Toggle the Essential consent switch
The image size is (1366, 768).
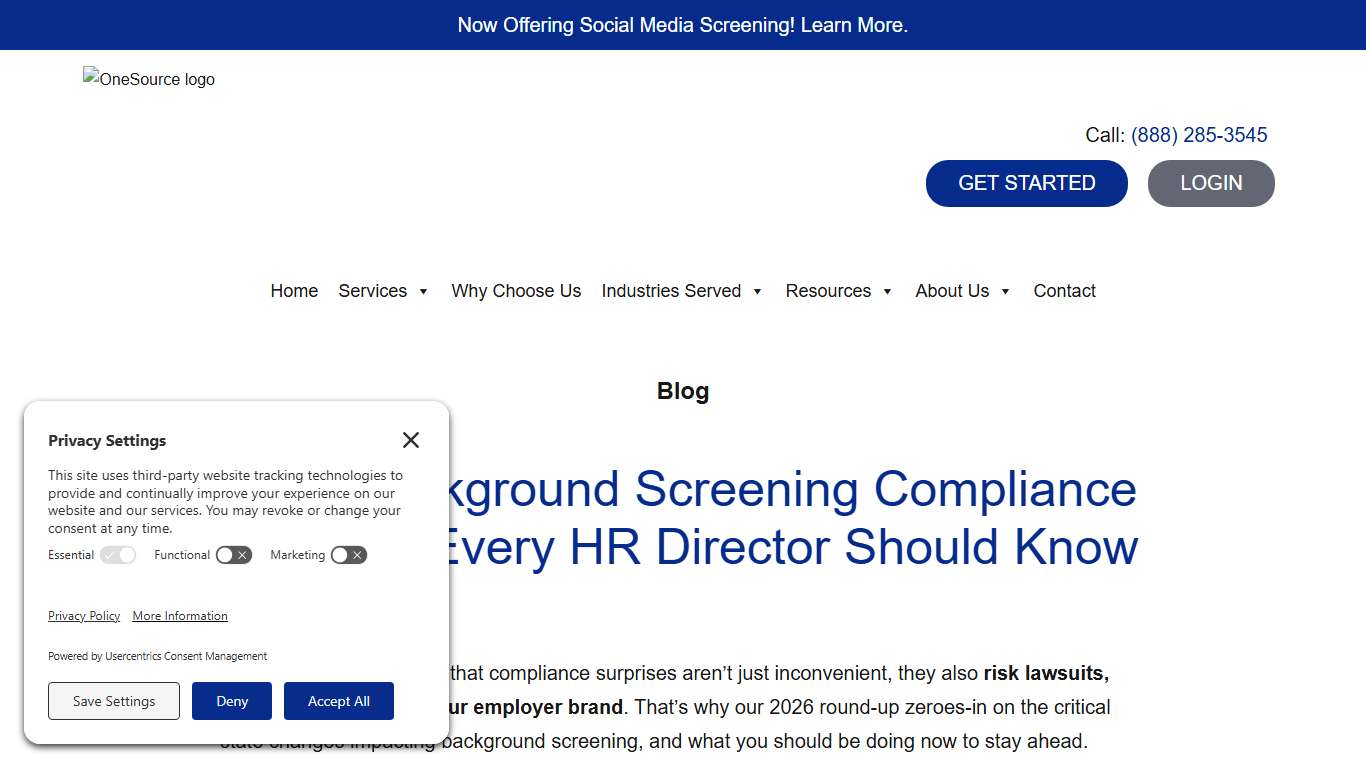point(118,555)
